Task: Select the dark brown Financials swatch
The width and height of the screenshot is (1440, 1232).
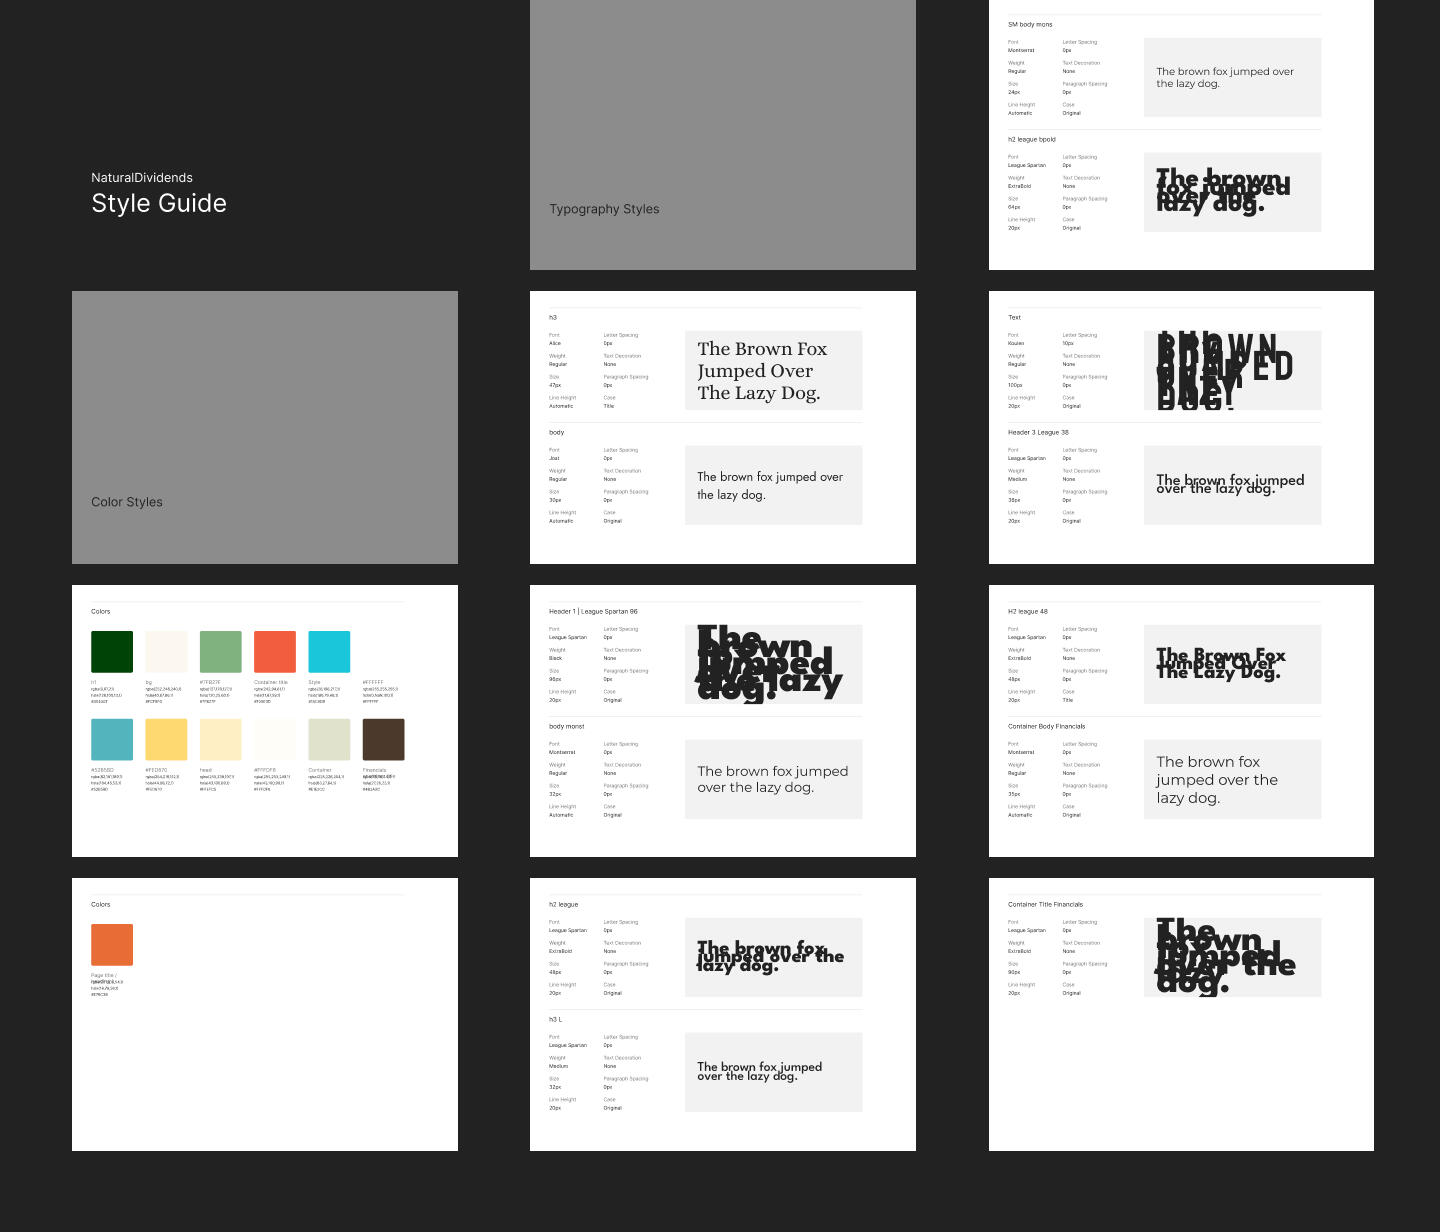Action: [x=383, y=739]
